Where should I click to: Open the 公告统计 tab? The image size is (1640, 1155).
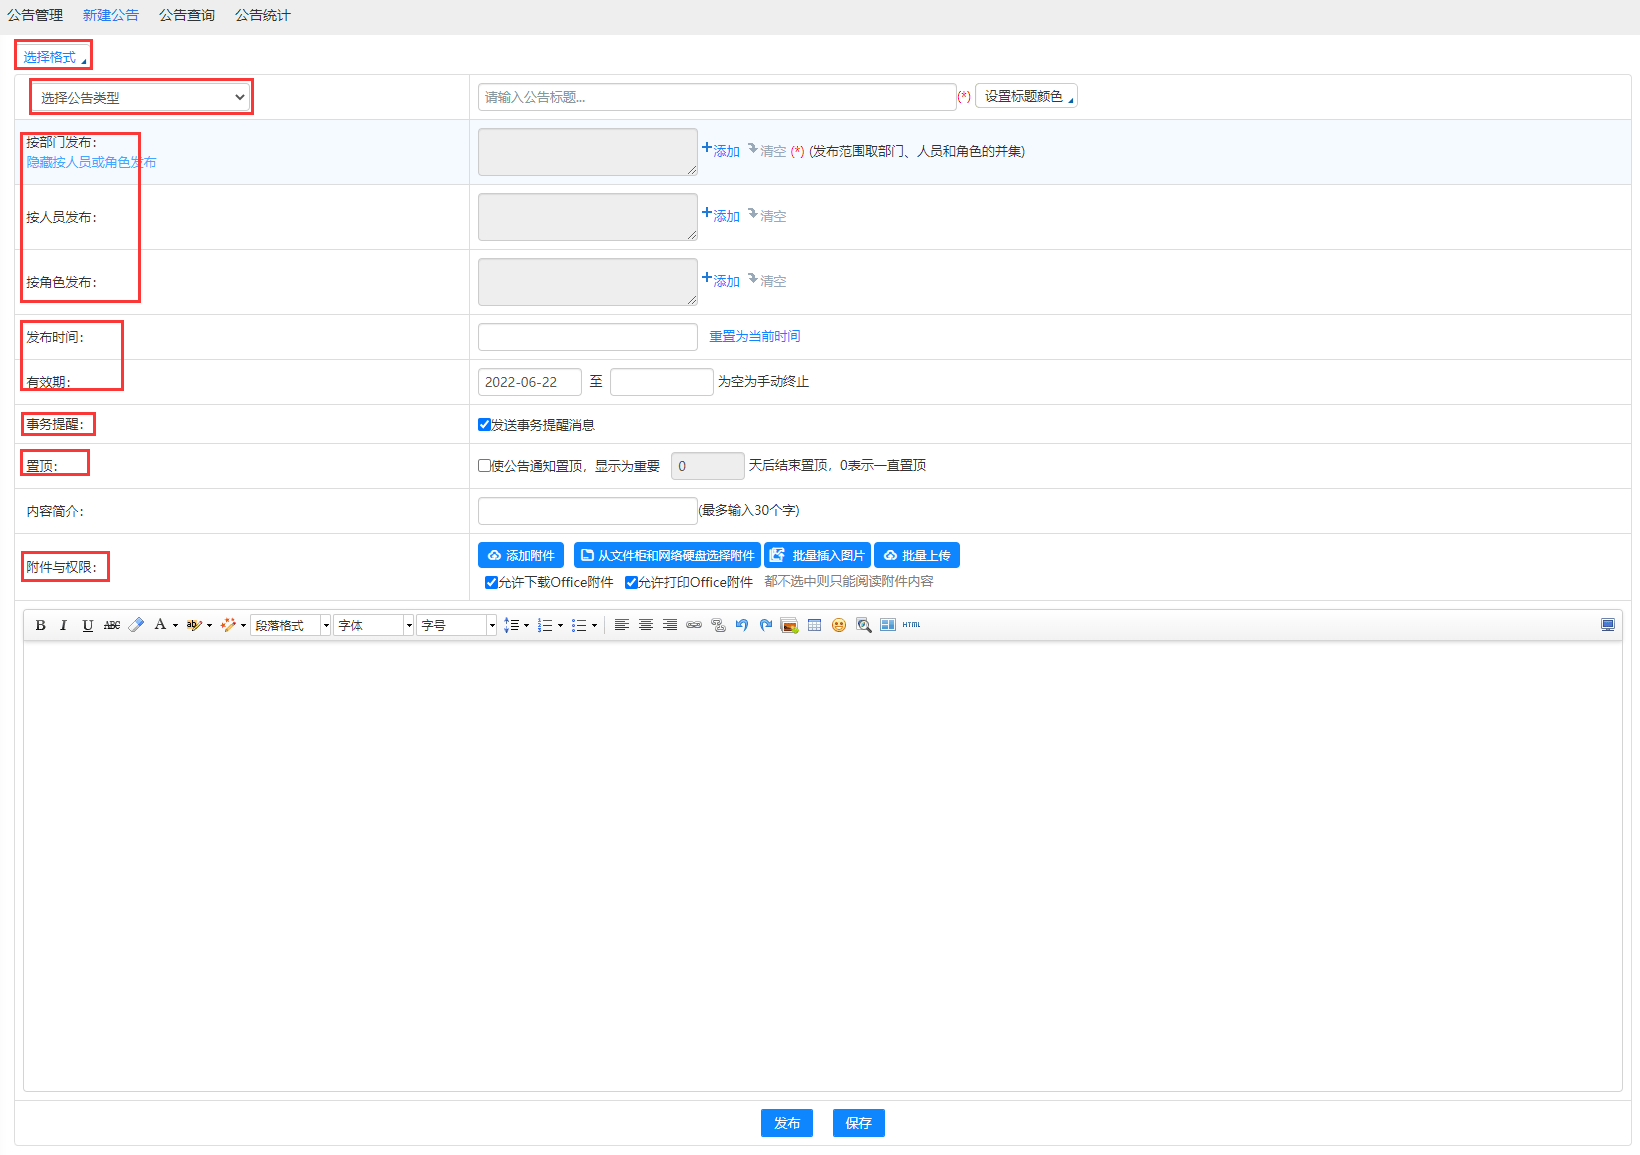click(263, 15)
